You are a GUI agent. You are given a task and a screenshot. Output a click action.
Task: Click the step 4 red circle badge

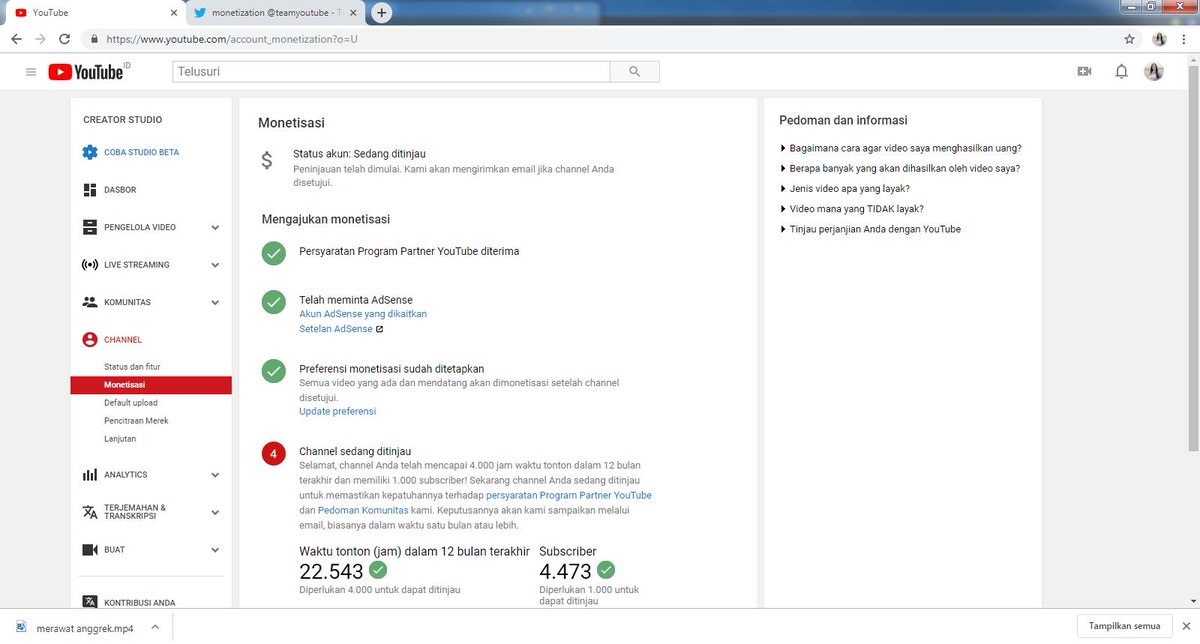click(x=274, y=455)
